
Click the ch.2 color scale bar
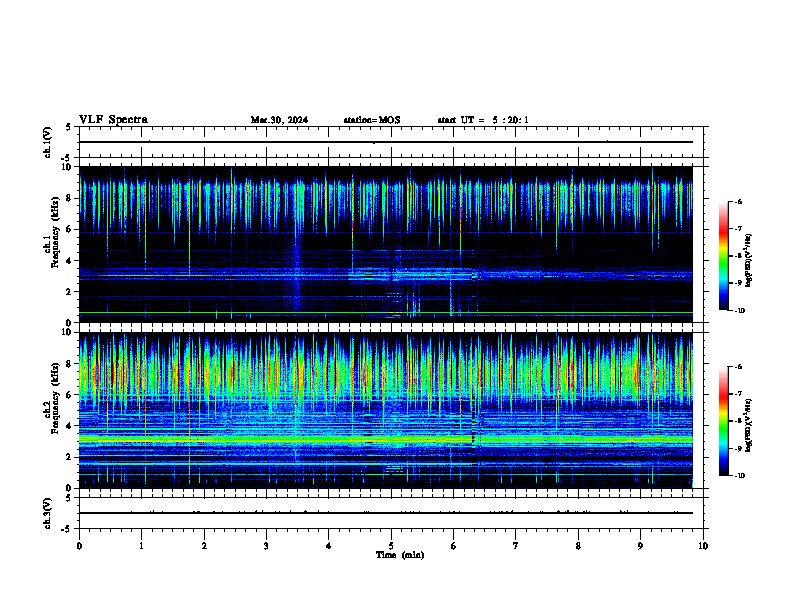click(x=724, y=421)
